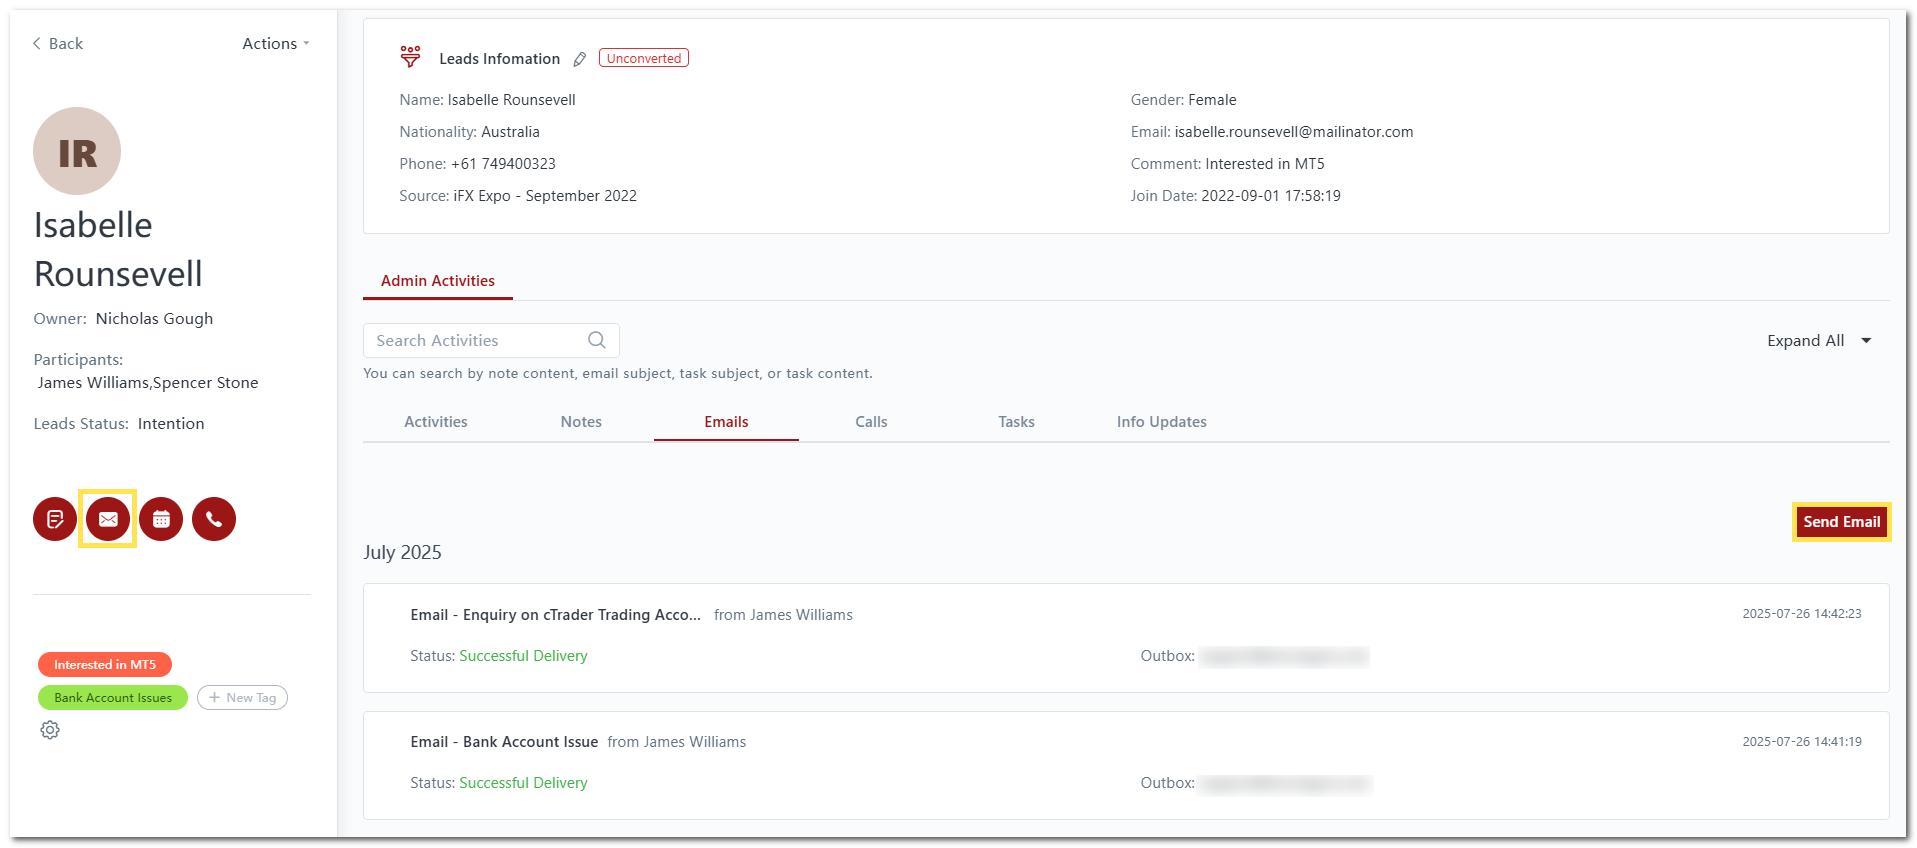Image resolution: width=1917 pixels, height=848 pixels.
Task: Add a New Tag
Action: tap(242, 698)
